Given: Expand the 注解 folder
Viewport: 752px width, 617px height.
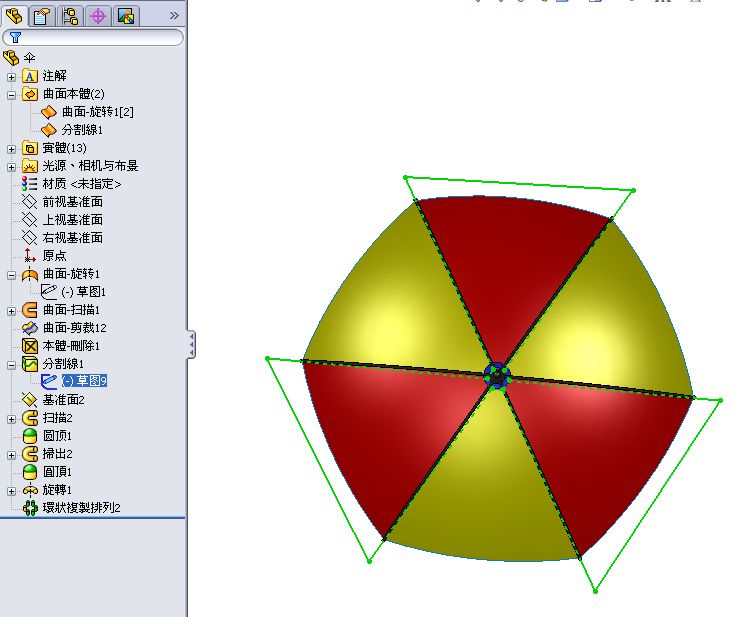Looking at the screenshot, I should pyautogui.click(x=12, y=77).
